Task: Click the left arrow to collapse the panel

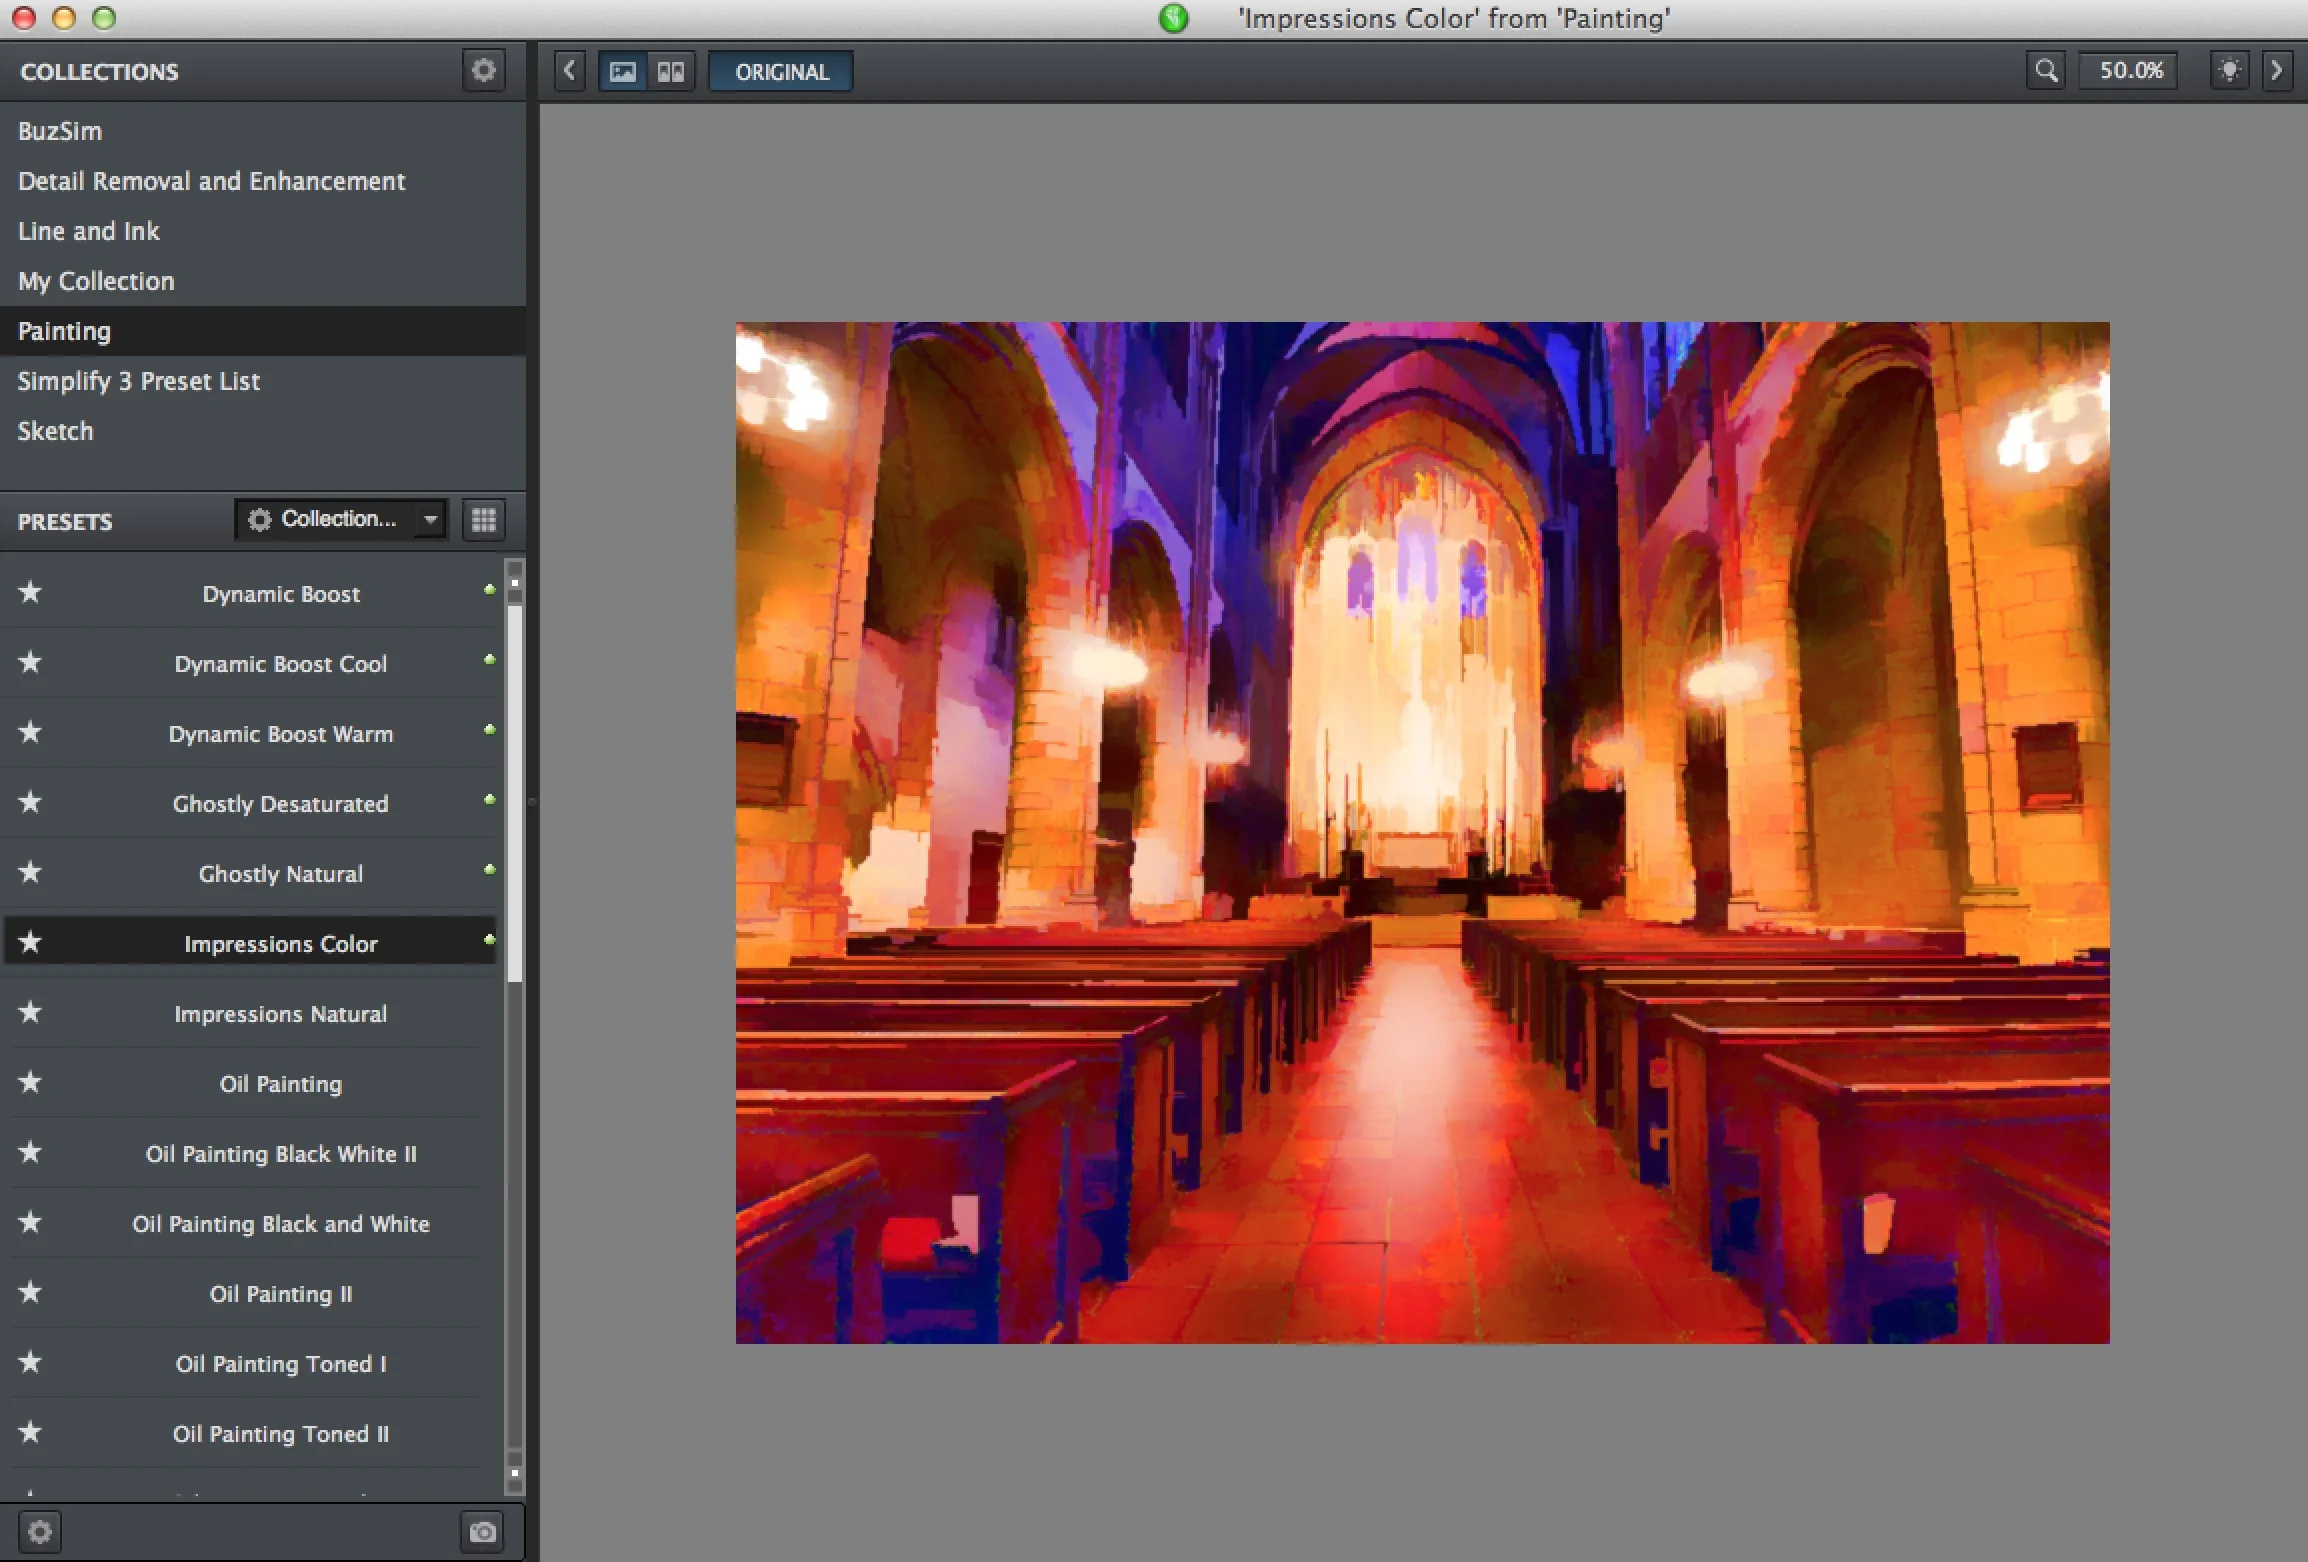Action: click(570, 71)
